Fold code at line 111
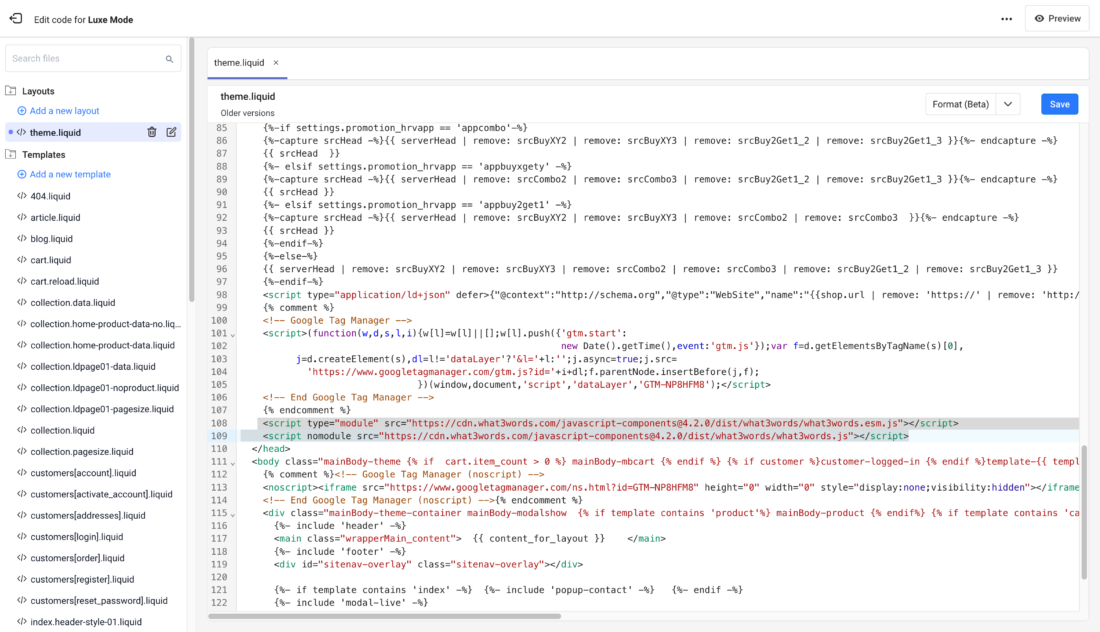The image size is (1100, 632). tap(233, 462)
